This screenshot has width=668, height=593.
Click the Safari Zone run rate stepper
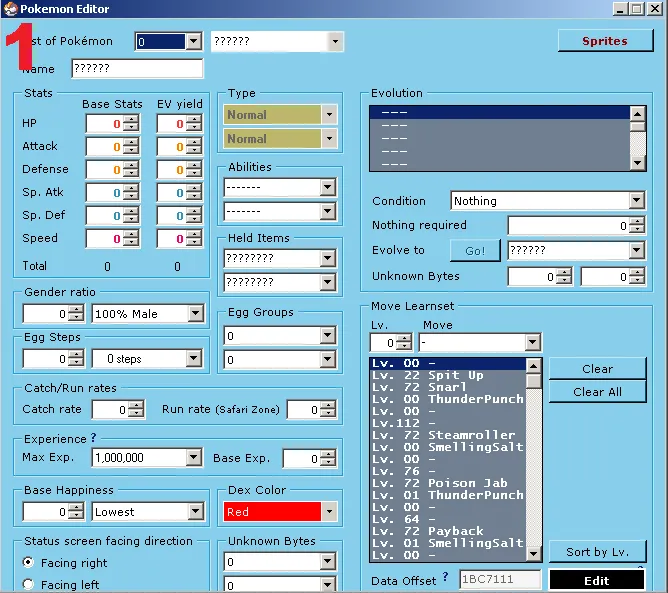point(328,409)
